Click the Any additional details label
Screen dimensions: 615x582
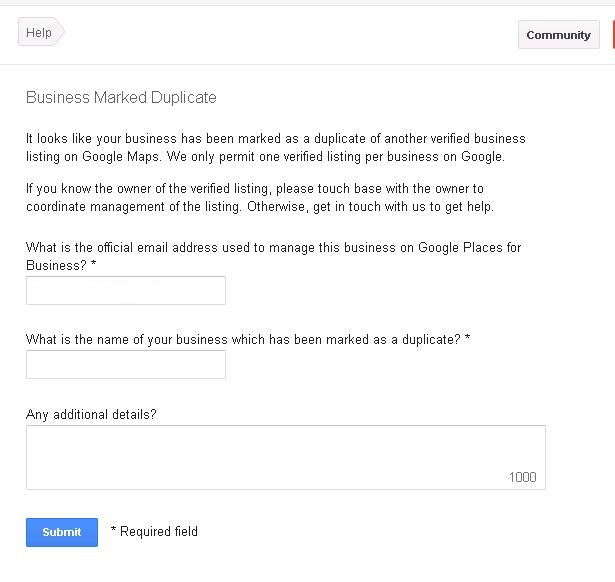[x=91, y=415]
